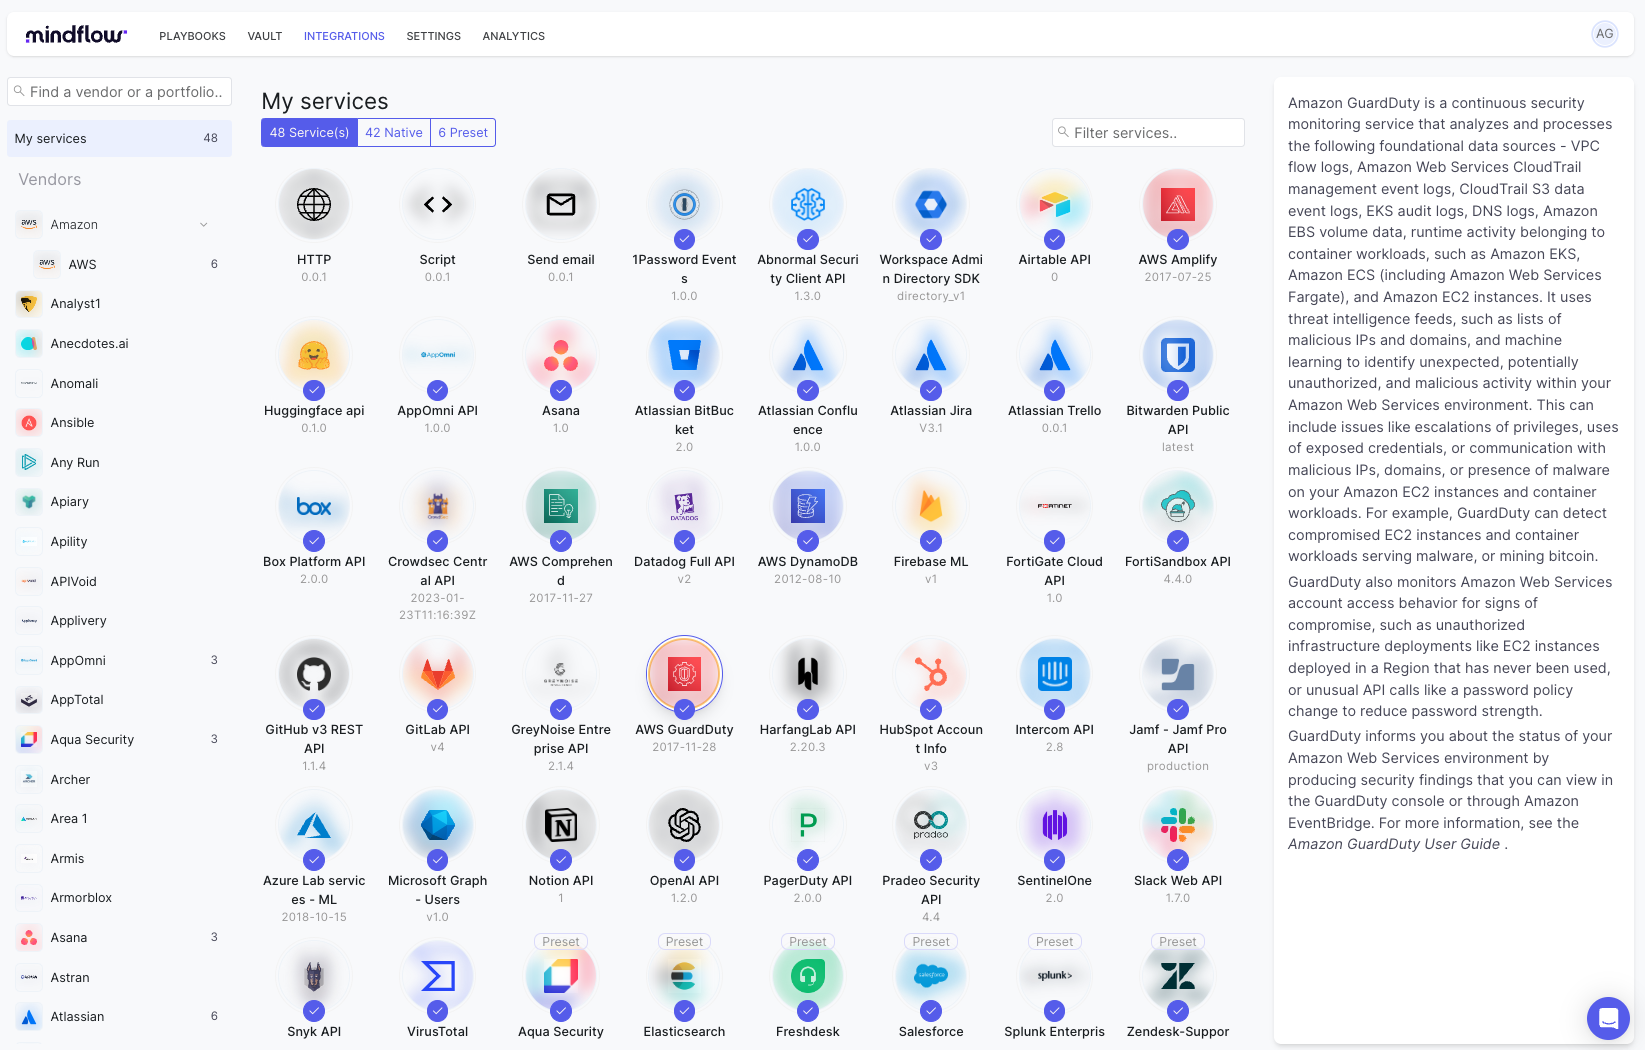Click the GitHub v3 REST API icon
The width and height of the screenshot is (1645, 1050).
click(314, 674)
